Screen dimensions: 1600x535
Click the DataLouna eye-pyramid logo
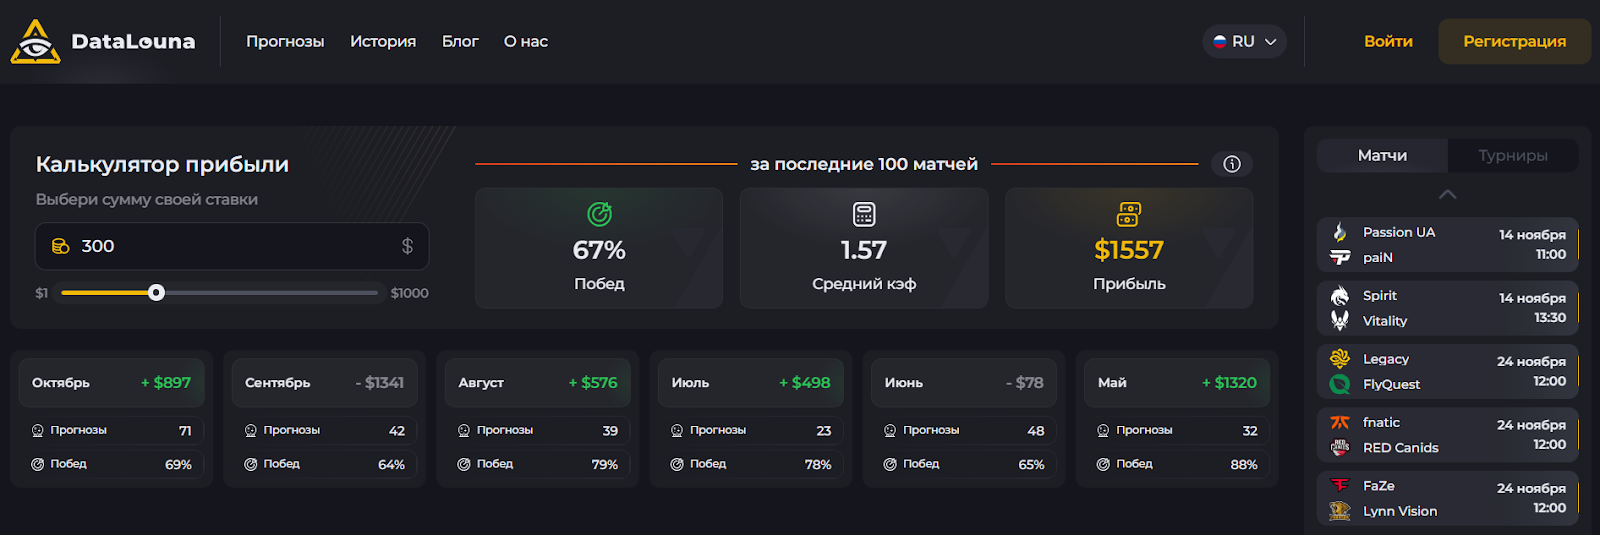point(35,41)
